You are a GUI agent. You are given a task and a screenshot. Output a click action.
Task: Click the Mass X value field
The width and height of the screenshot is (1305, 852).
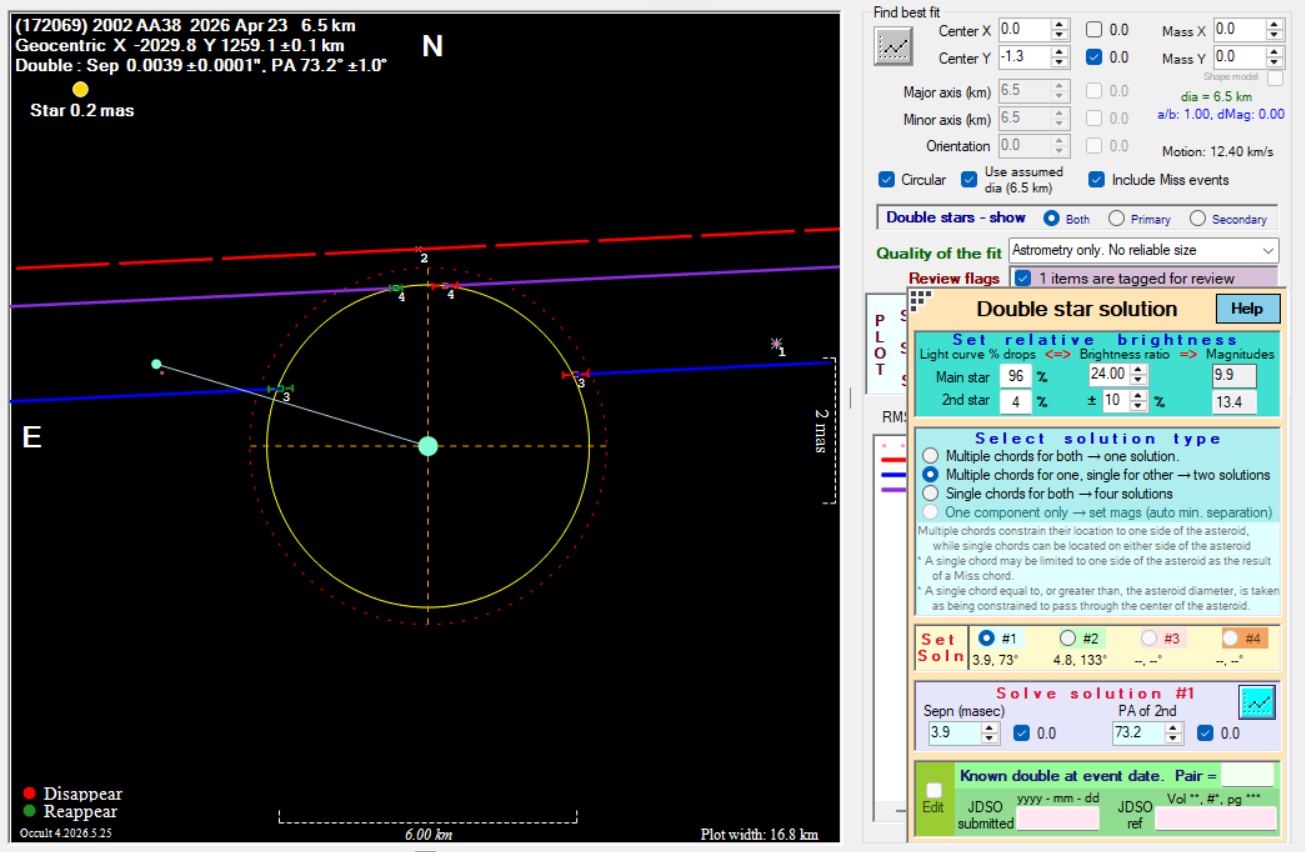coord(1240,30)
